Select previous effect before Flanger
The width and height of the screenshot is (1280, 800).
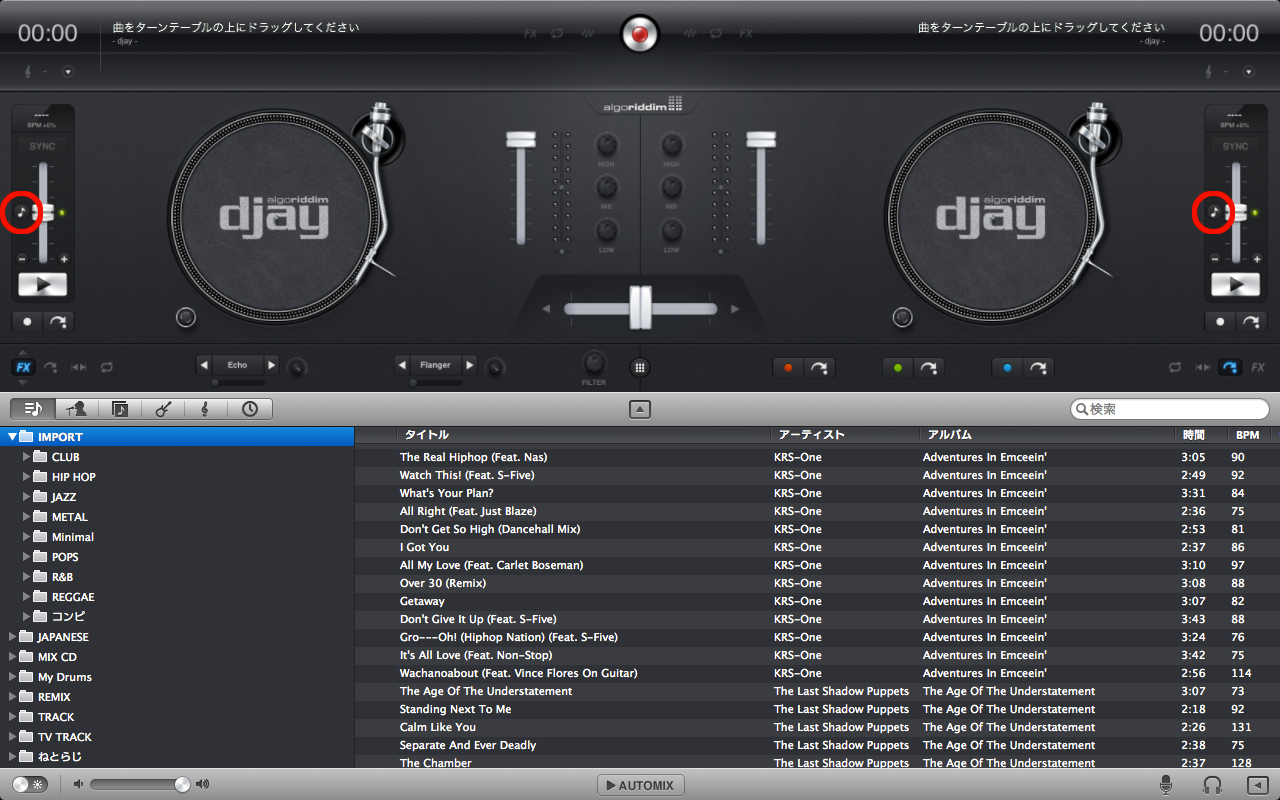[402, 365]
